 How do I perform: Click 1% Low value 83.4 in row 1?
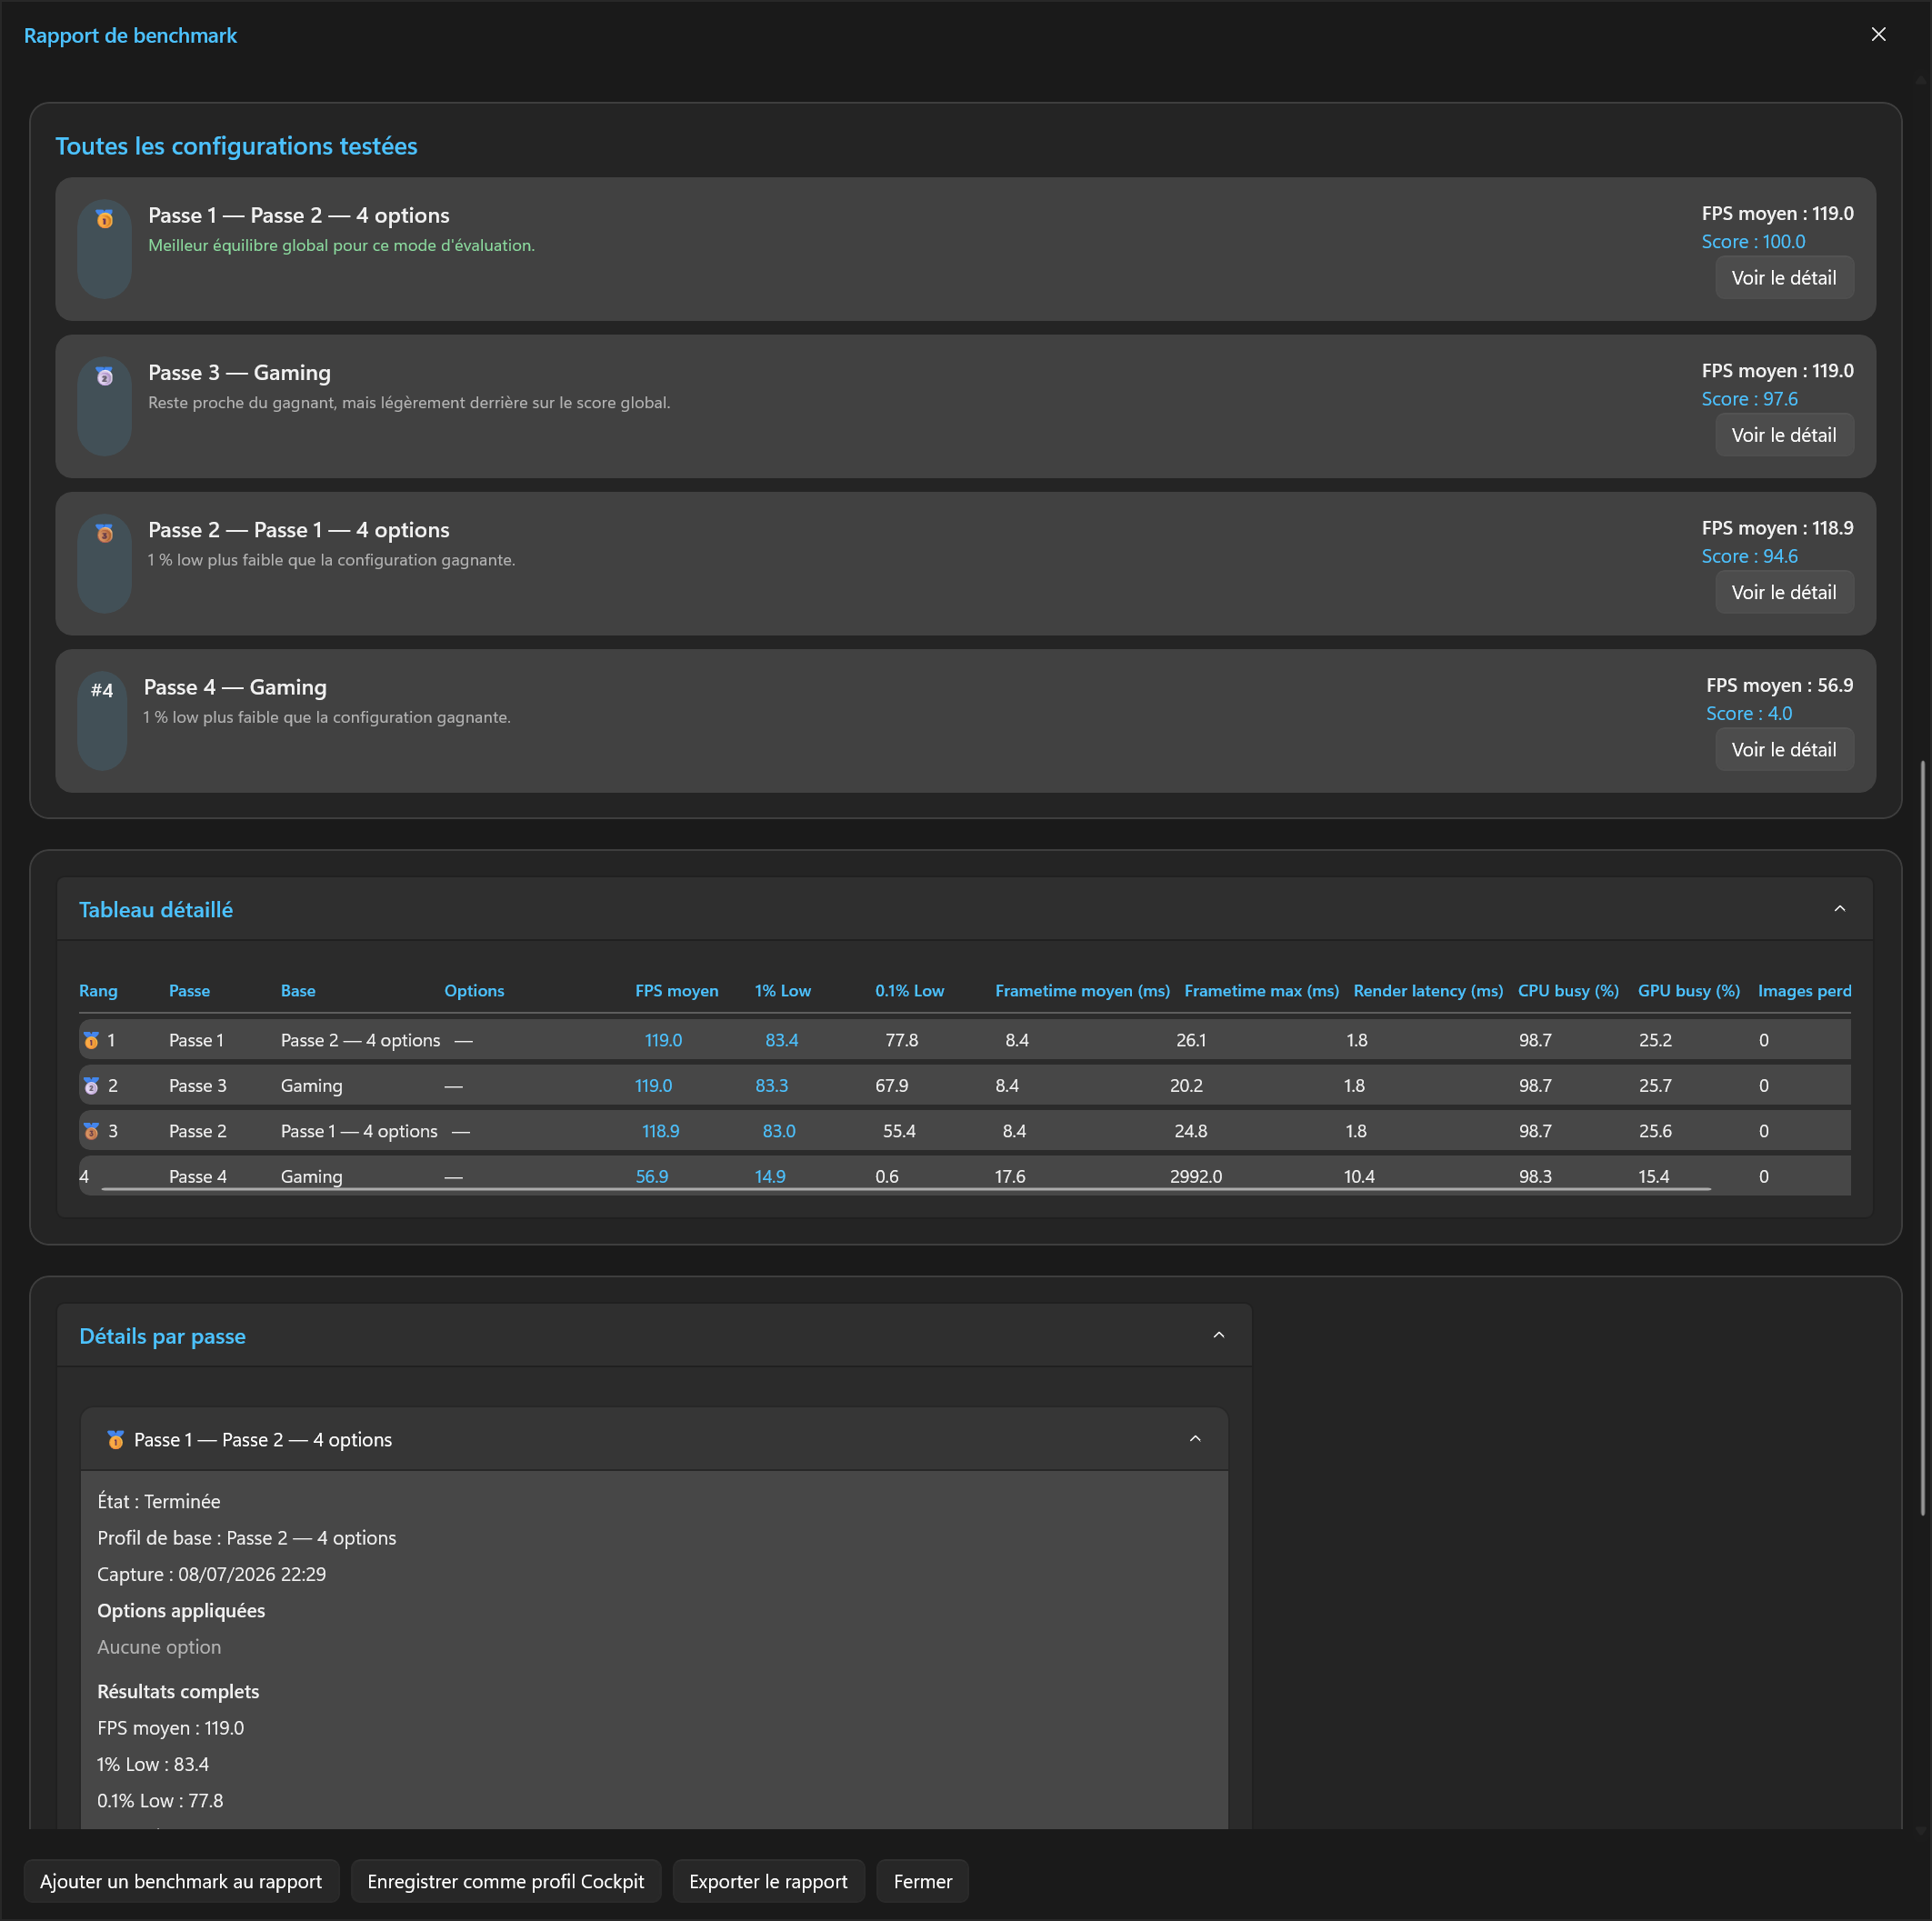click(781, 1040)
